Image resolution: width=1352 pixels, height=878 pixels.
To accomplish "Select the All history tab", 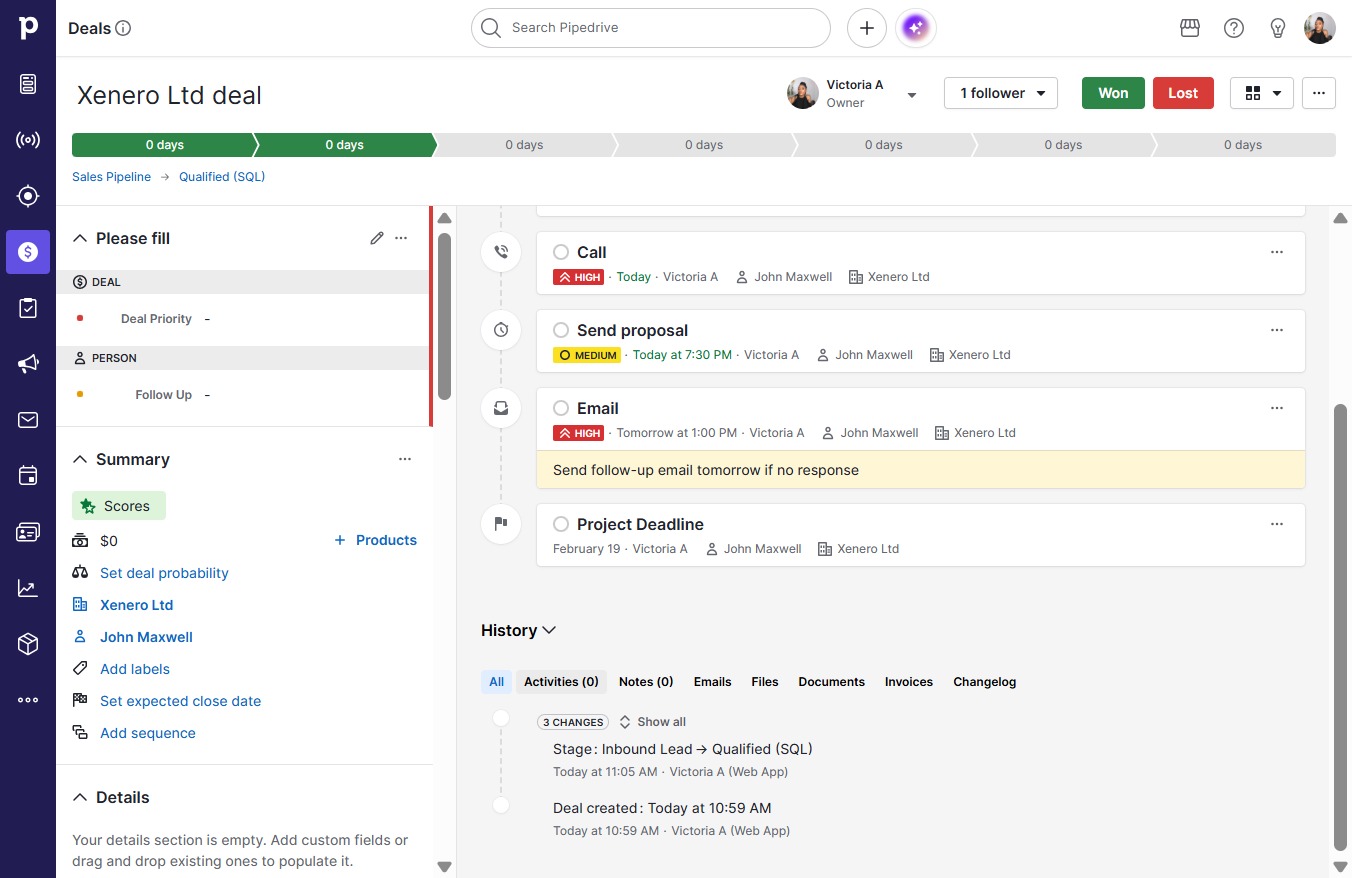I will 497,682.
